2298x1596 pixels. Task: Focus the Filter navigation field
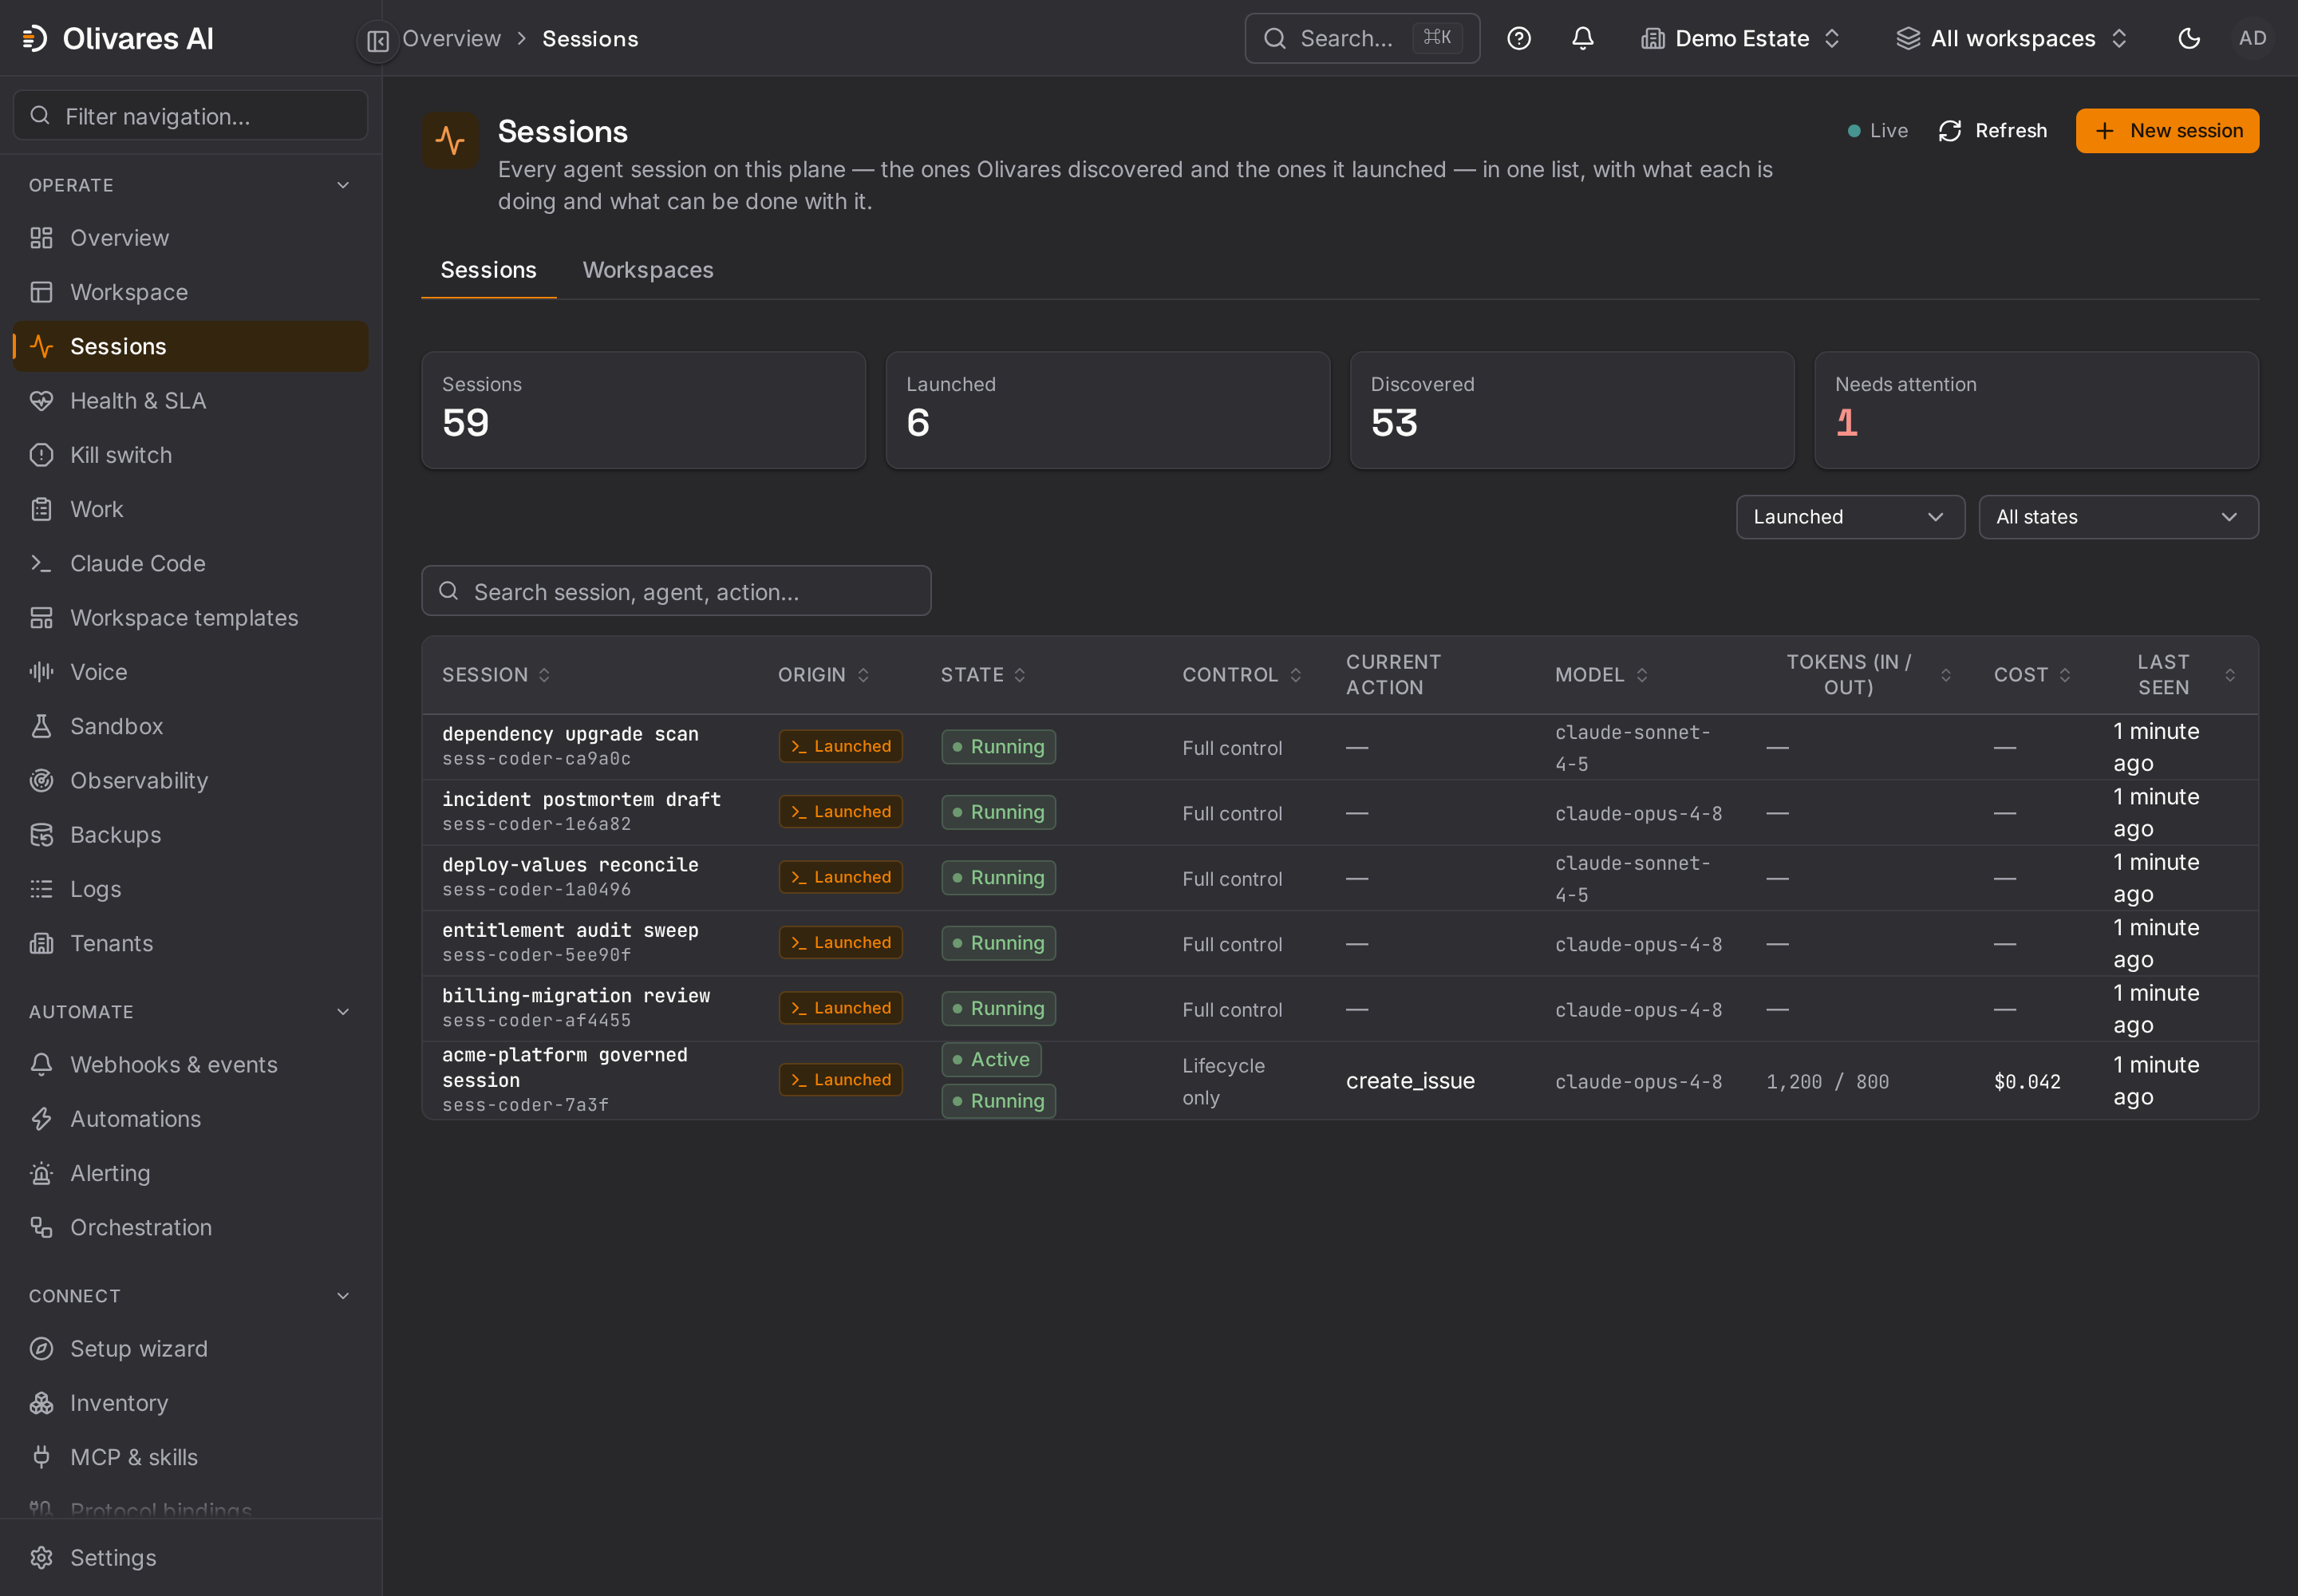190,116
